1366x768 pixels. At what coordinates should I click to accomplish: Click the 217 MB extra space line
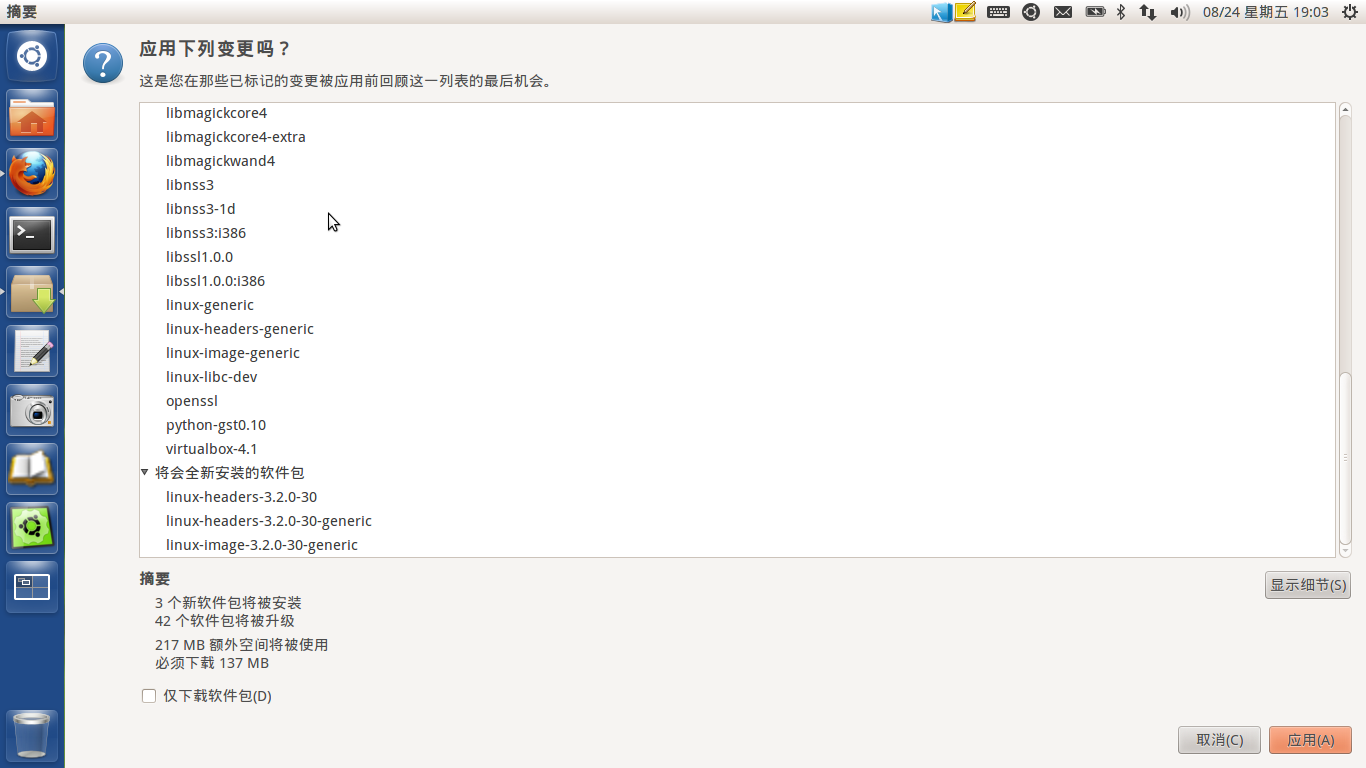point(241,645)
